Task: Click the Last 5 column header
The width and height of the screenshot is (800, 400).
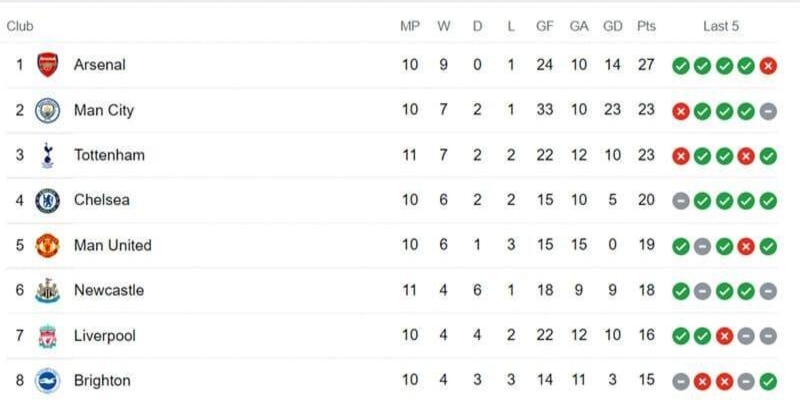Action: [720, 26]
